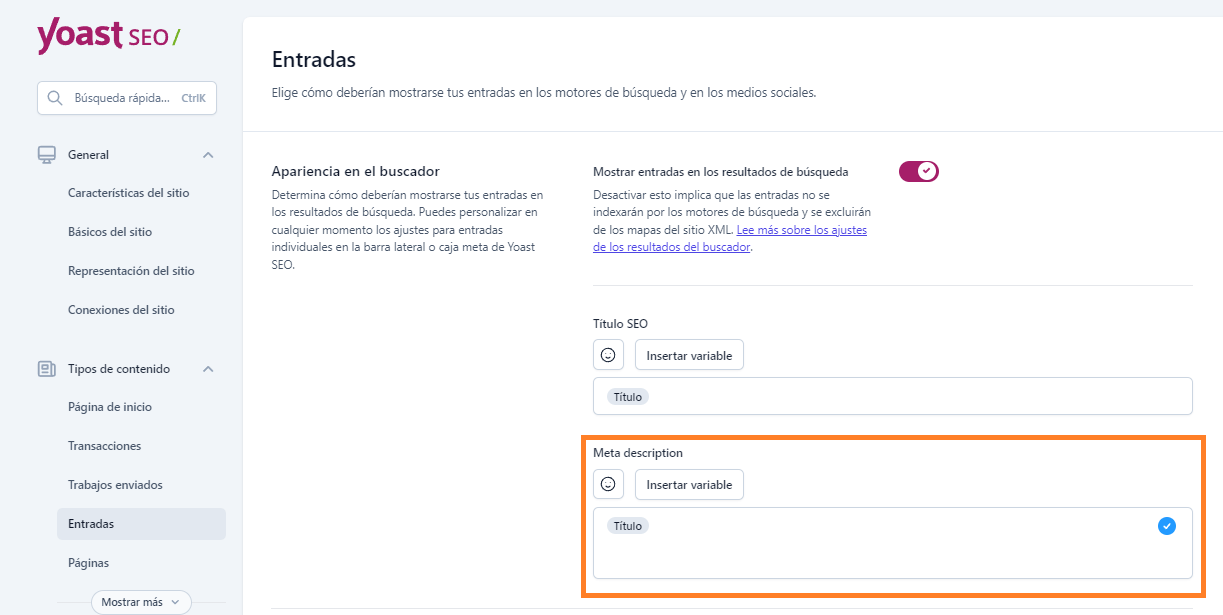
Task: Click Insertar variable under Título SEO
Action: pyautogui.click(x=689, y=354)
